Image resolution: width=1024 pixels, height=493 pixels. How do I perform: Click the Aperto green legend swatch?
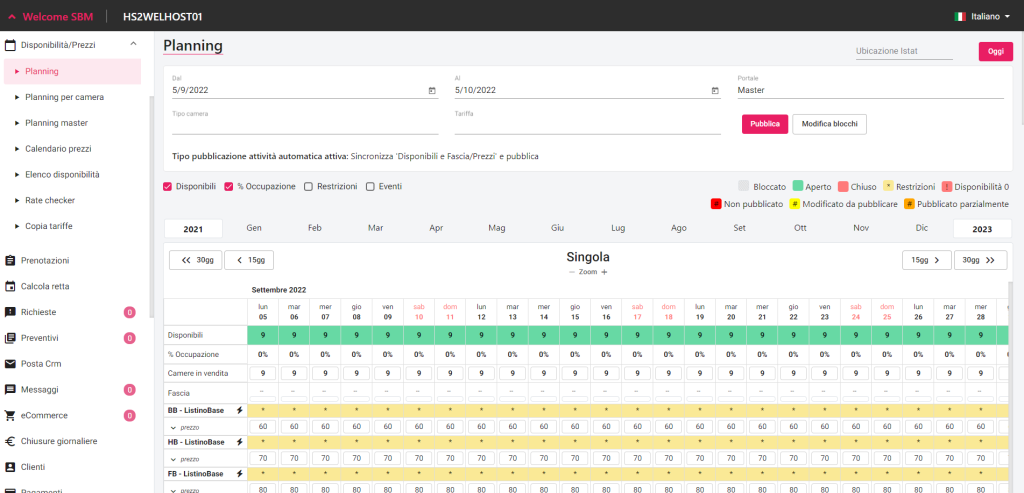797,187
